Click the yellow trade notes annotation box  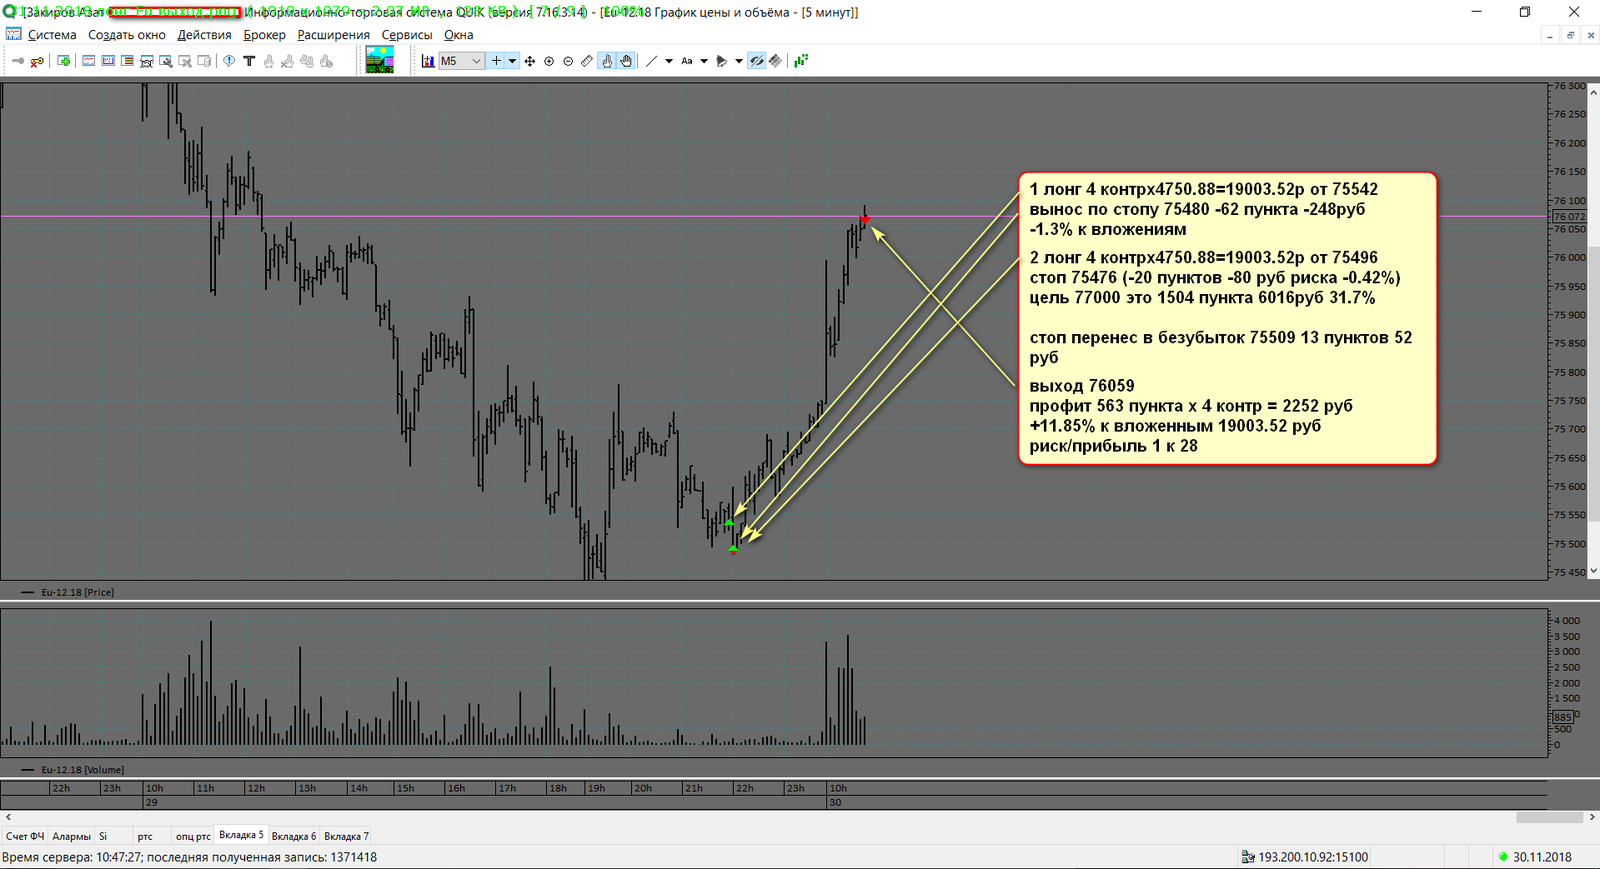(x=1227, y=318)
